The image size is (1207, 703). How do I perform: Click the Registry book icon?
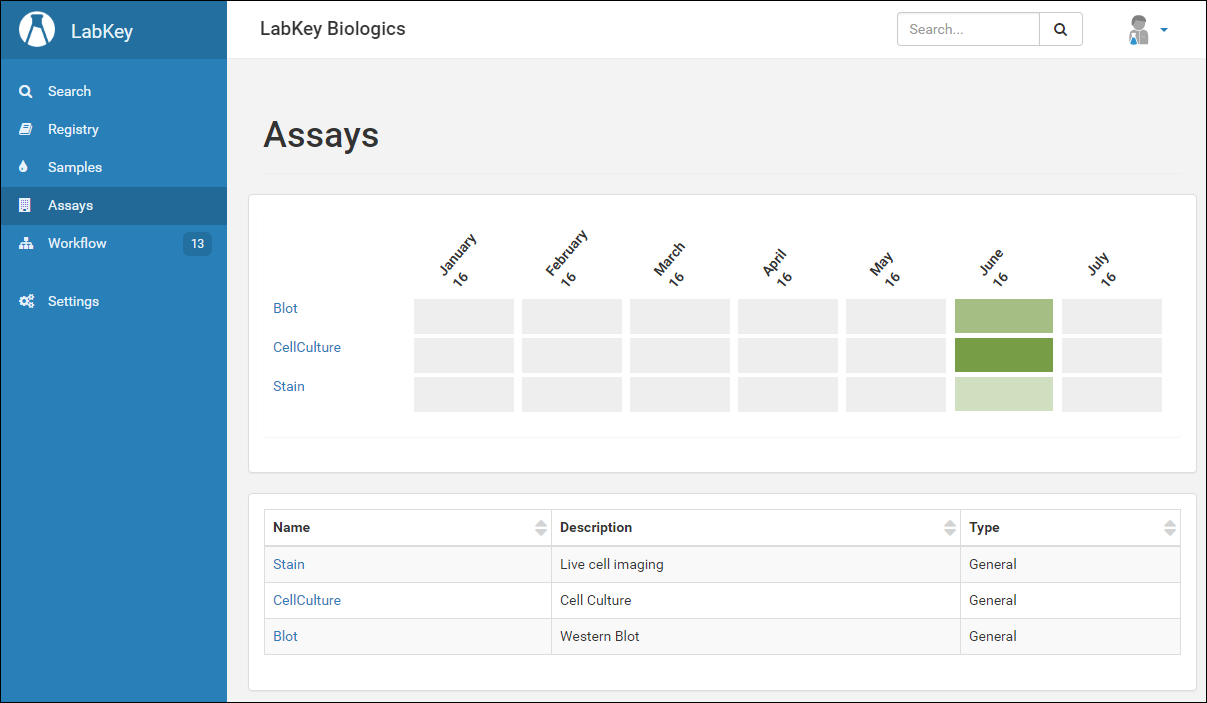[26, 129]
